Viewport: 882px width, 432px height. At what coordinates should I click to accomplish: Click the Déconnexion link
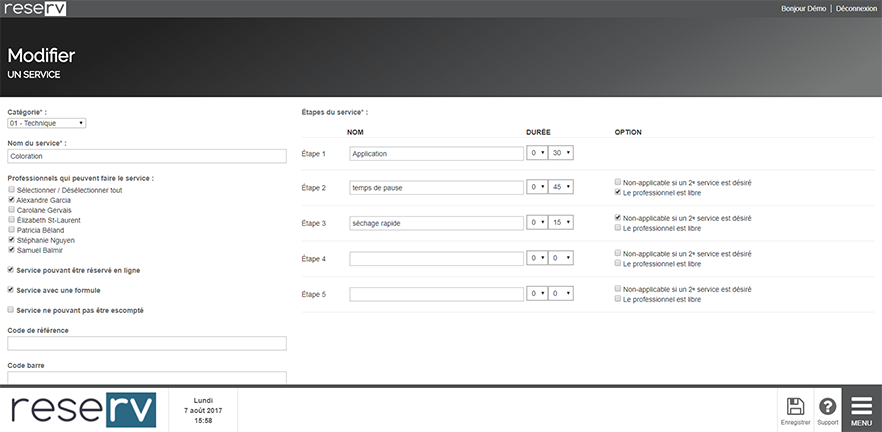click(856, 8)
